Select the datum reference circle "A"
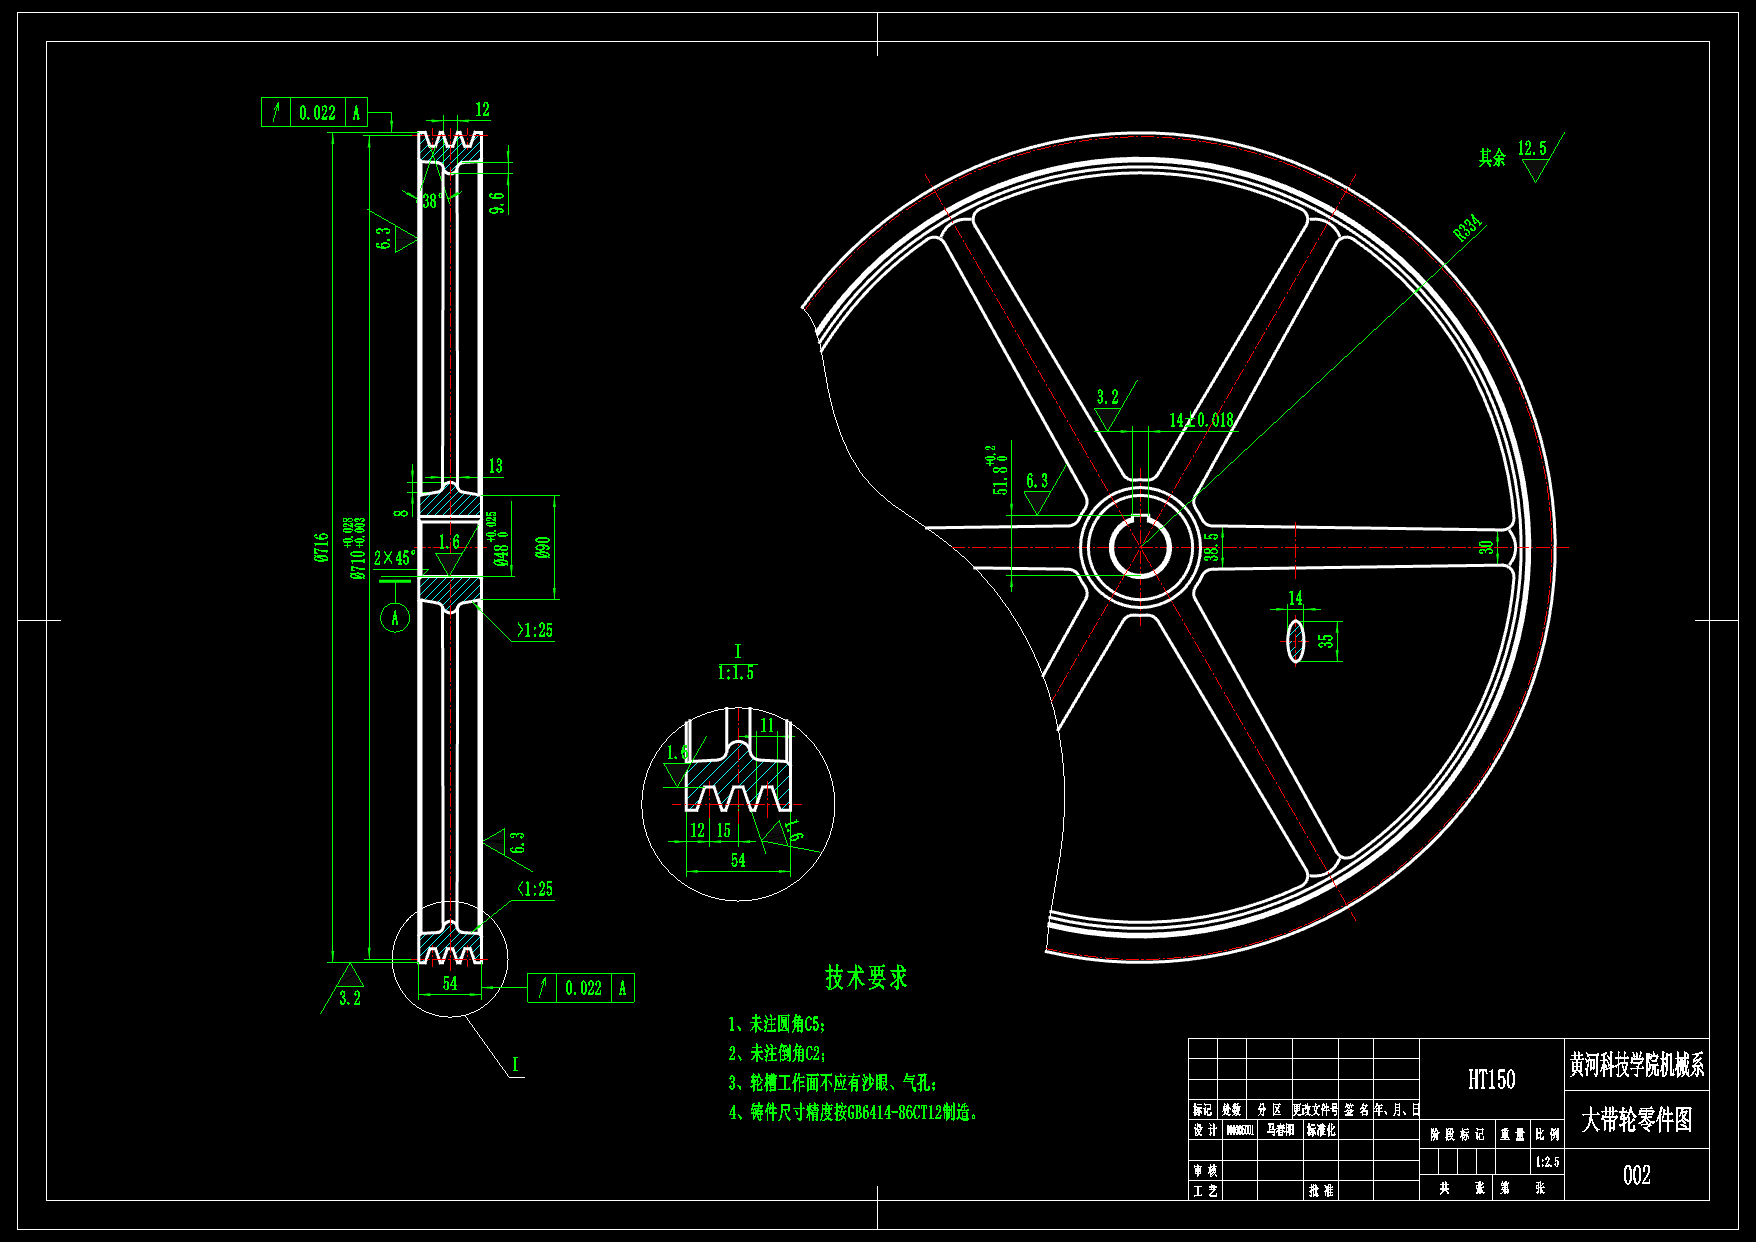This screenshot has height=1242, width=1756. 395,618
